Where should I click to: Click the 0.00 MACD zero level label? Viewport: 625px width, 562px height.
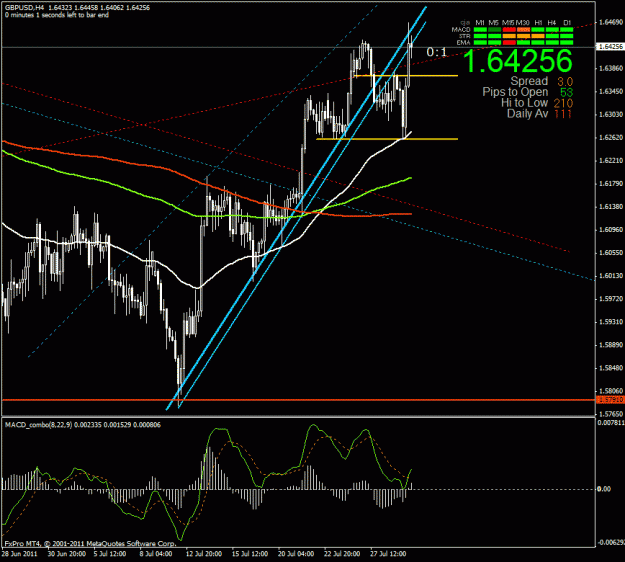click(604, 489)
